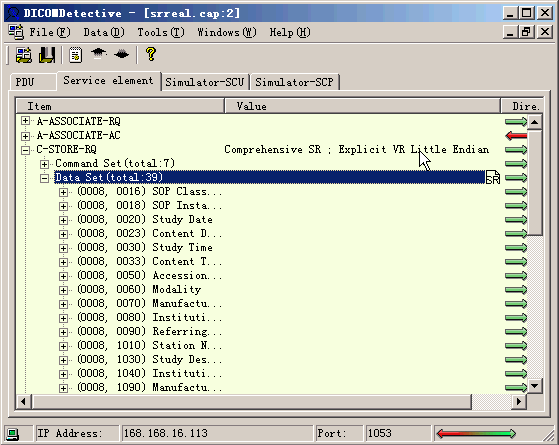Switch to the PDU tab
The width and height of the screenshot is (559, 445).
pyautogui.click(x=33, y=82)
